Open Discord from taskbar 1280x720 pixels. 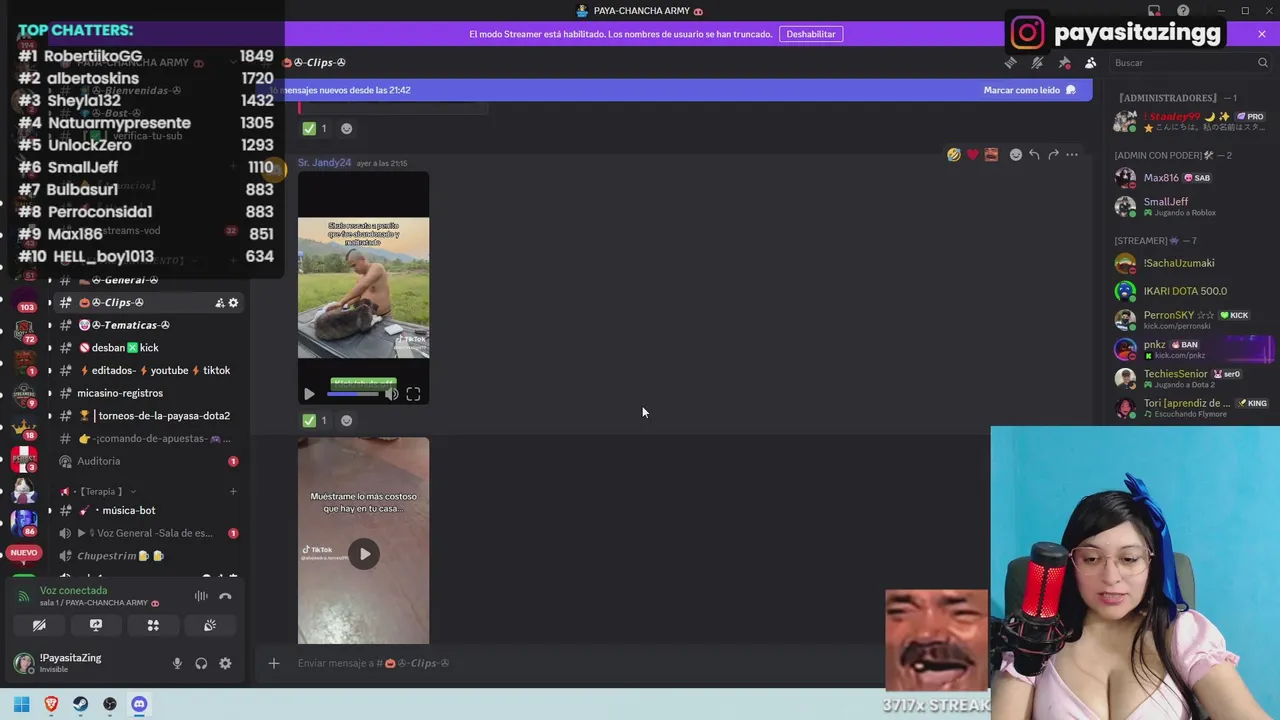[x=139, y=704]
